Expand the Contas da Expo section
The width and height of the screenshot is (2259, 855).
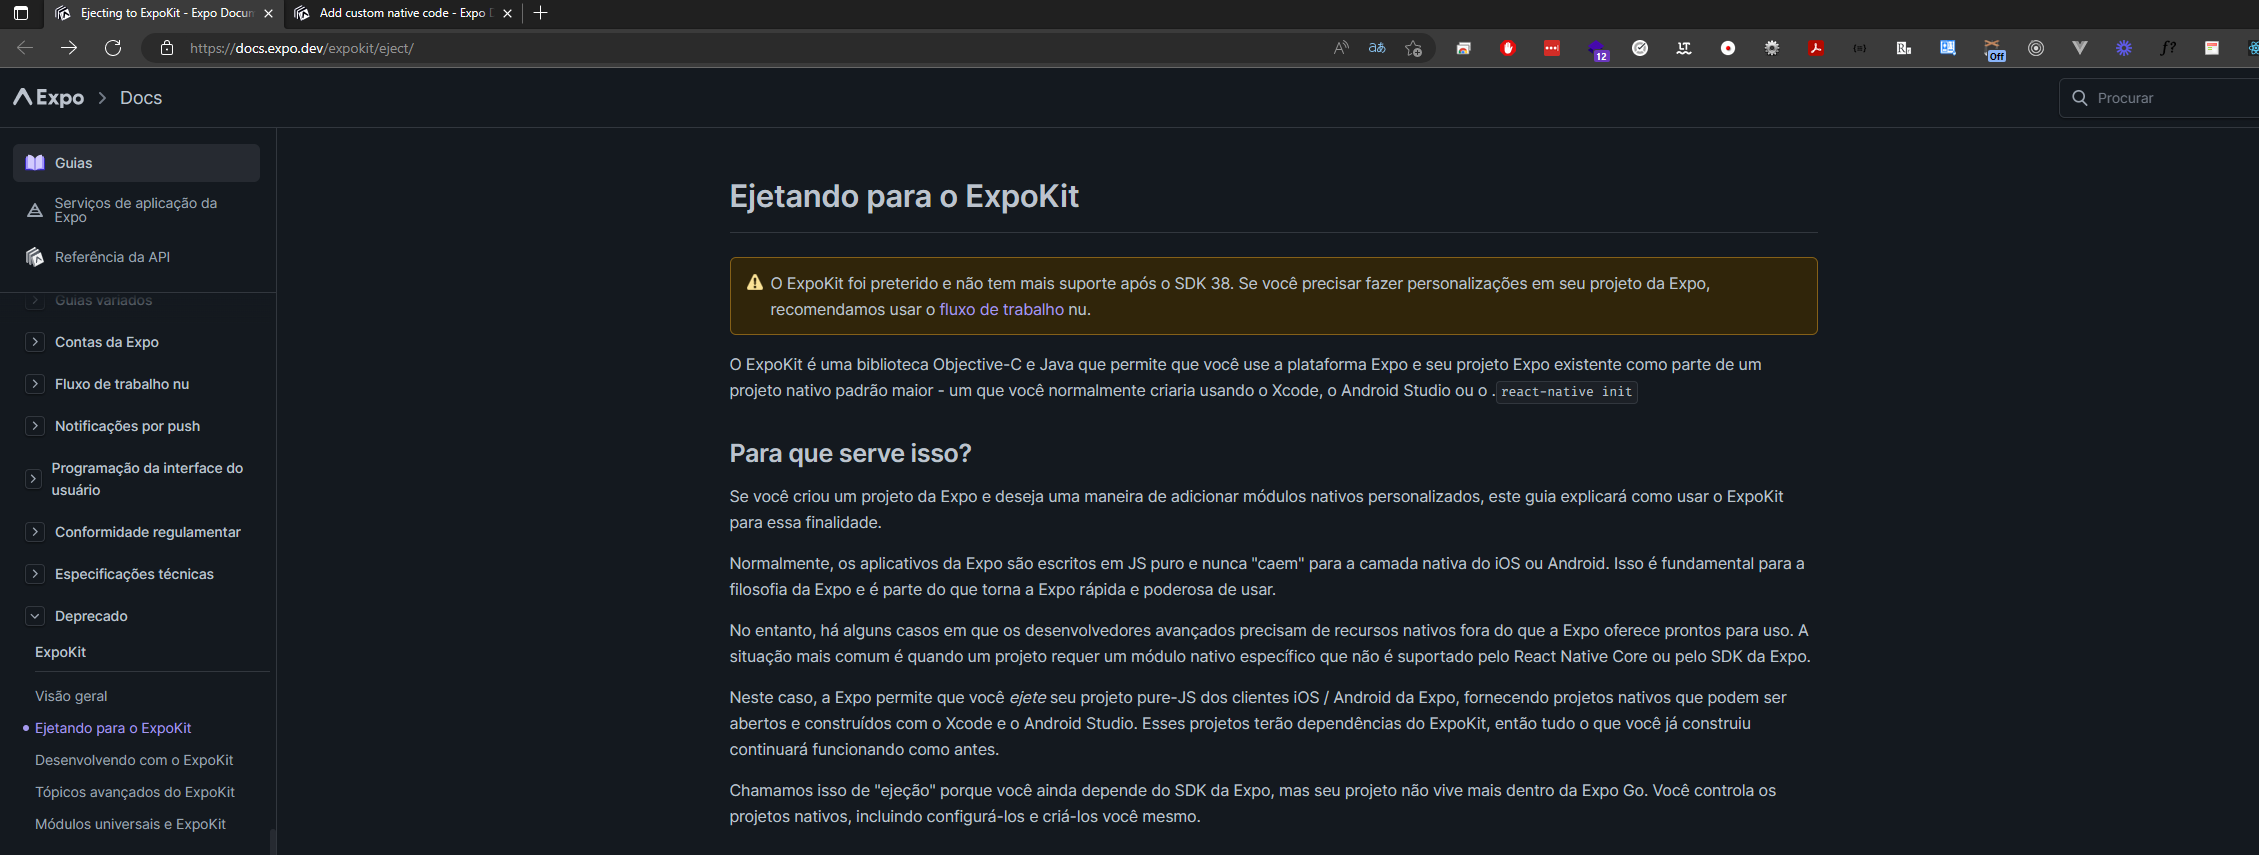(35, 342)
